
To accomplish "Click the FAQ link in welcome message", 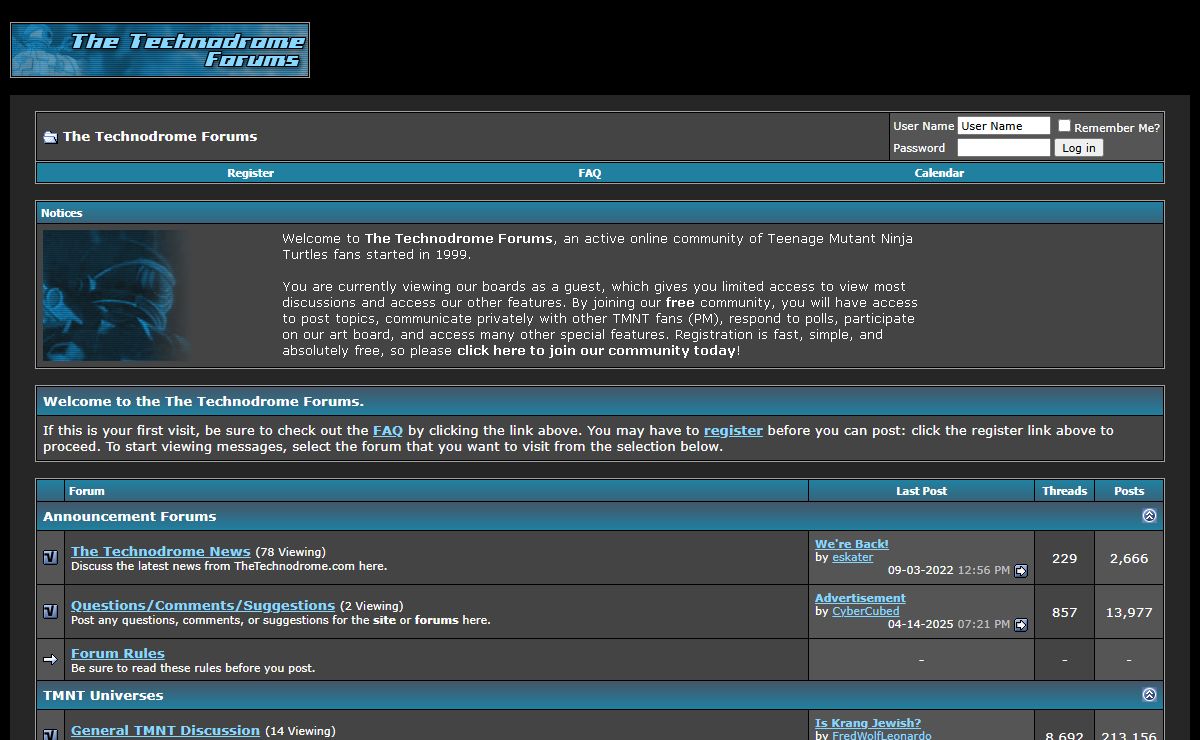I will click(388, 430).
